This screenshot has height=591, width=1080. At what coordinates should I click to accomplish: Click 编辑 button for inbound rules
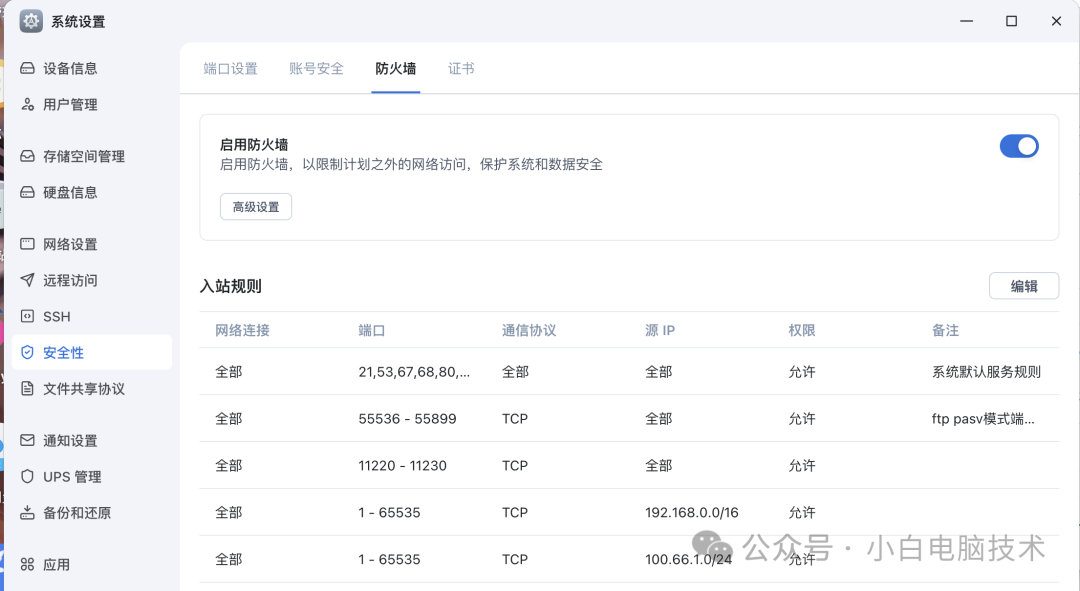(1024, 286)
